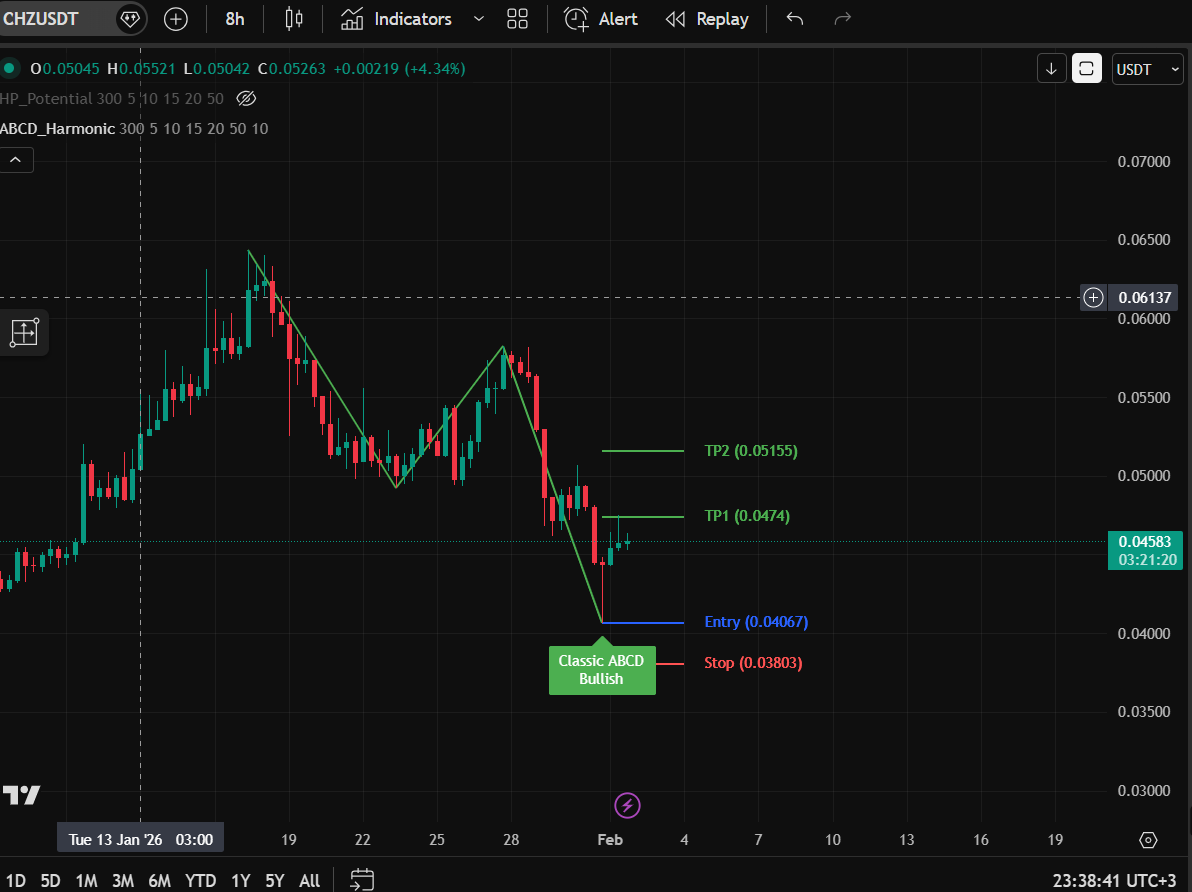Toggle the highlighted chart mode button beside USDT
Screen dimensions: 1192x892
(1086, 69)
